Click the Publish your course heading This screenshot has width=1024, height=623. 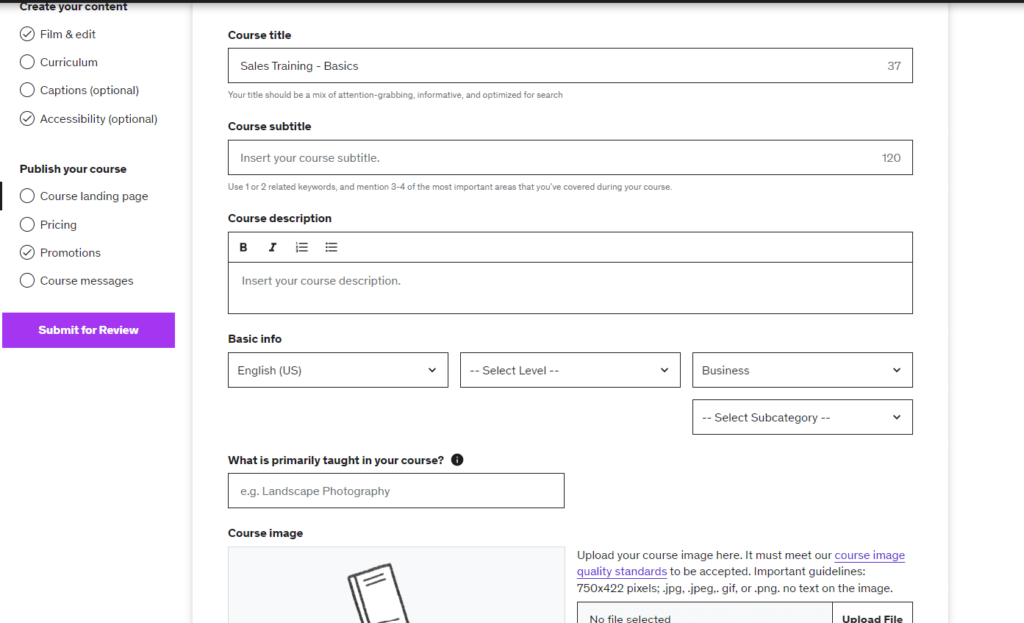pos(73,168)
